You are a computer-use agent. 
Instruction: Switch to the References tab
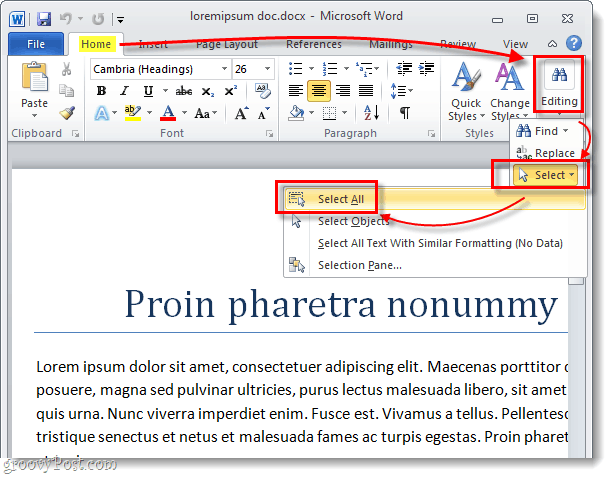(x=314, y=44)
